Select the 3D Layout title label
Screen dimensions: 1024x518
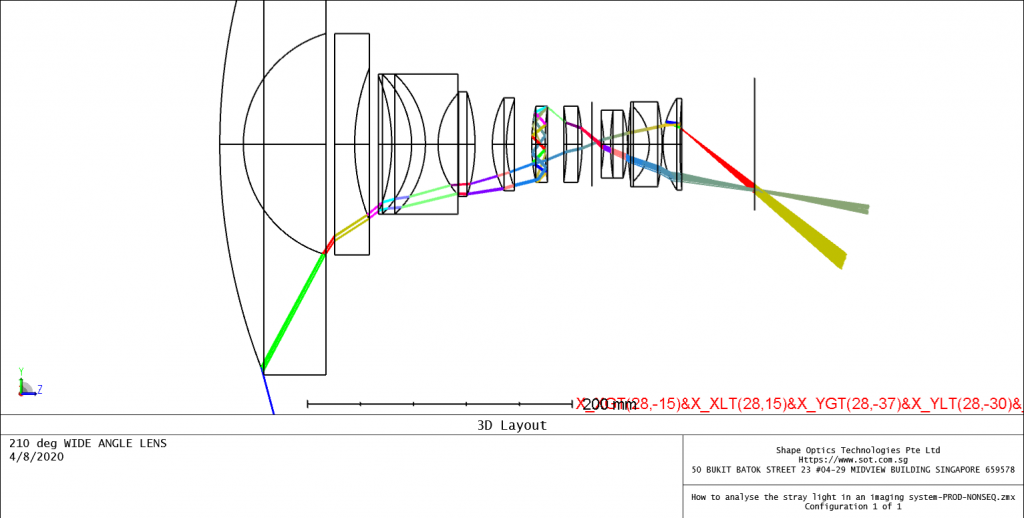tap(512, 425)
